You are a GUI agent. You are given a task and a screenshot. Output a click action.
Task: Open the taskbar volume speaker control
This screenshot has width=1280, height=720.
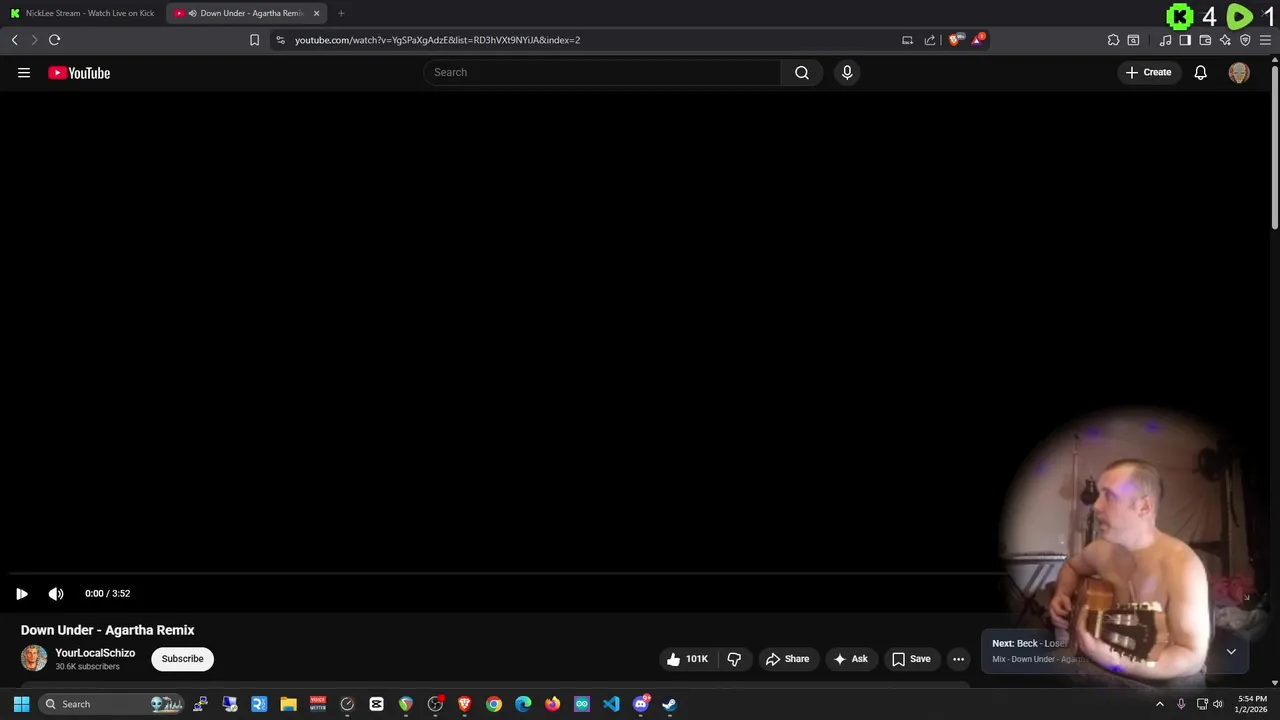[x=1217, y=704]
